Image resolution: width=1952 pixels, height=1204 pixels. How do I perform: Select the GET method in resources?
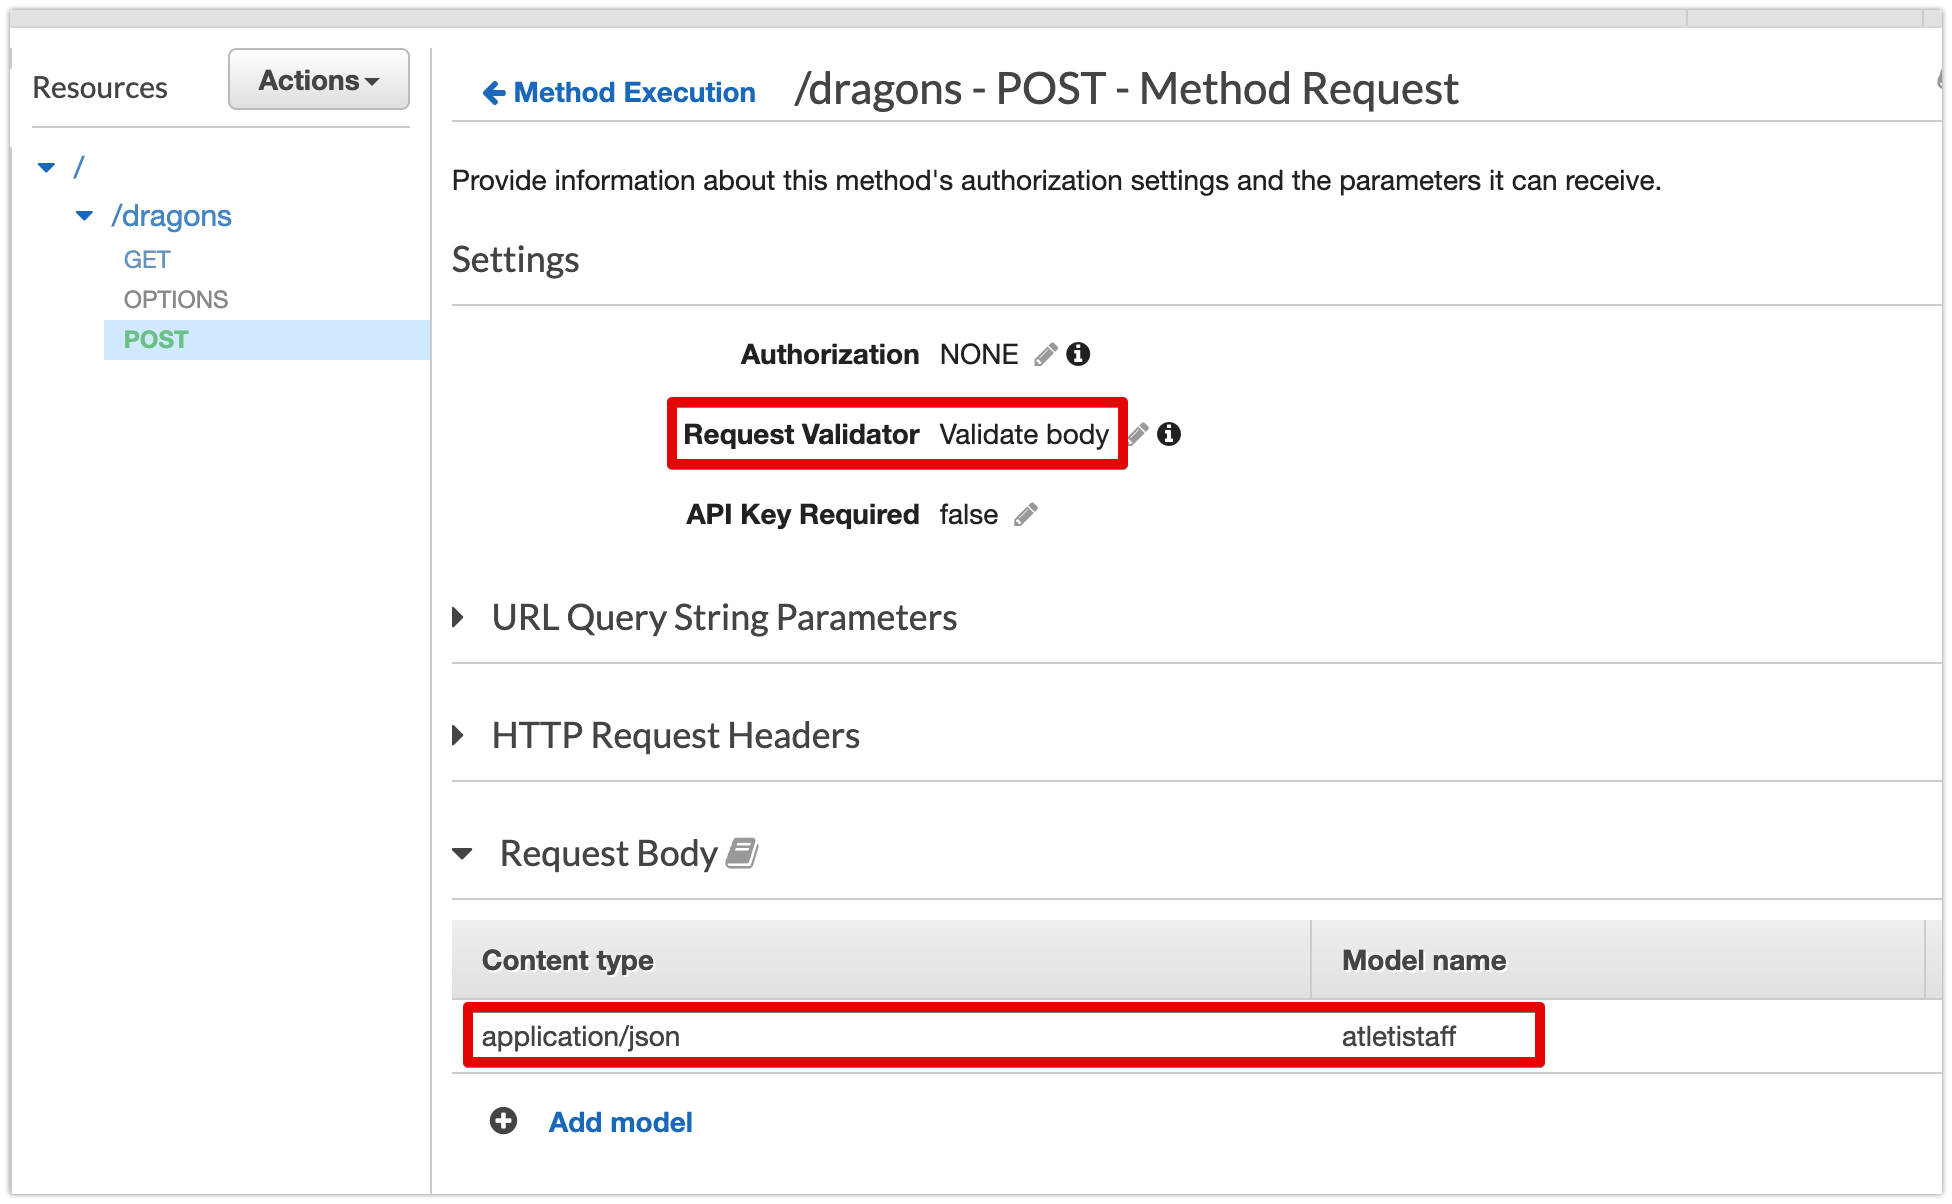(147, 260)
